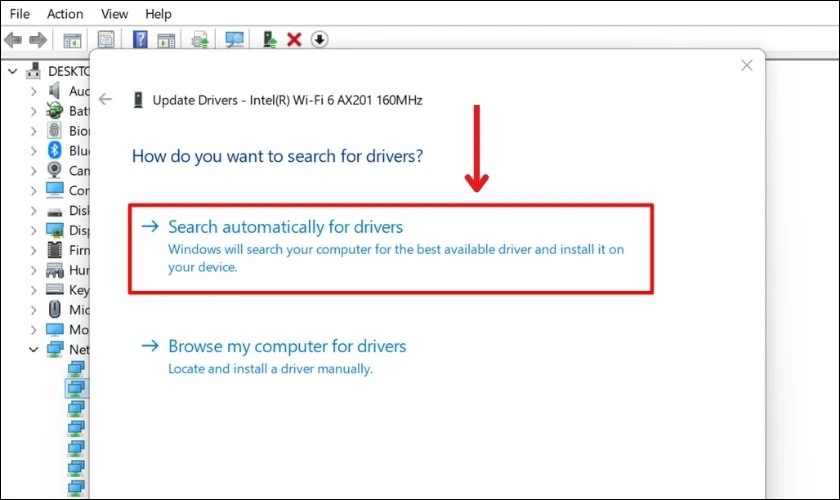Expand the Human Interface Devices chevron
Viewport: 840px width, 500px height.
pos(33,270)
